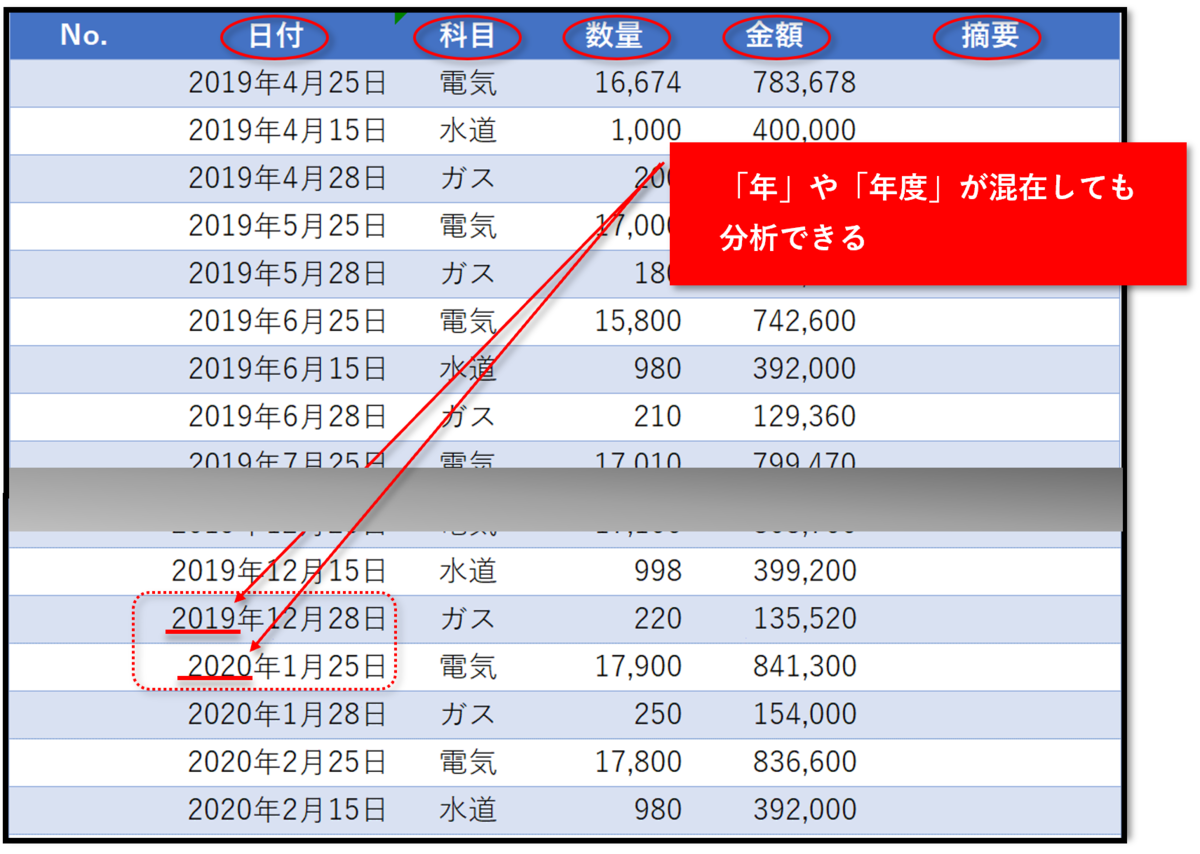Click the amount value 135,520

[804, 619]
